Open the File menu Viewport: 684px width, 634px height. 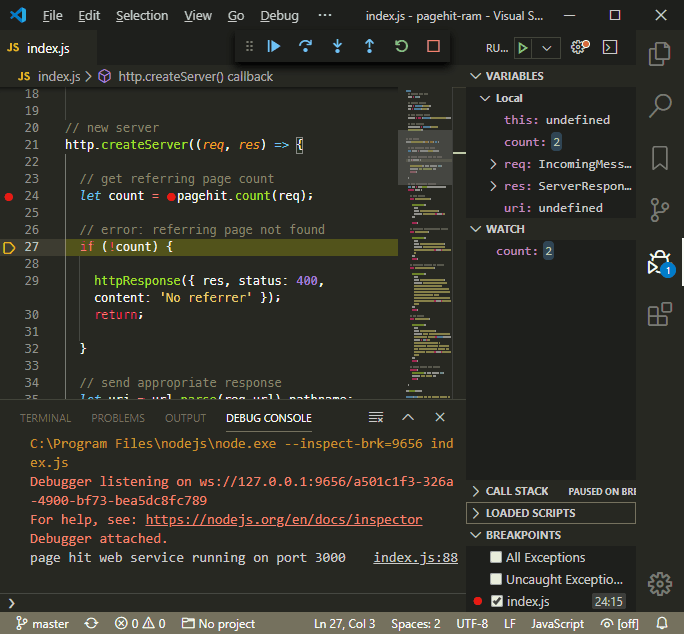(x=52, y=16)
